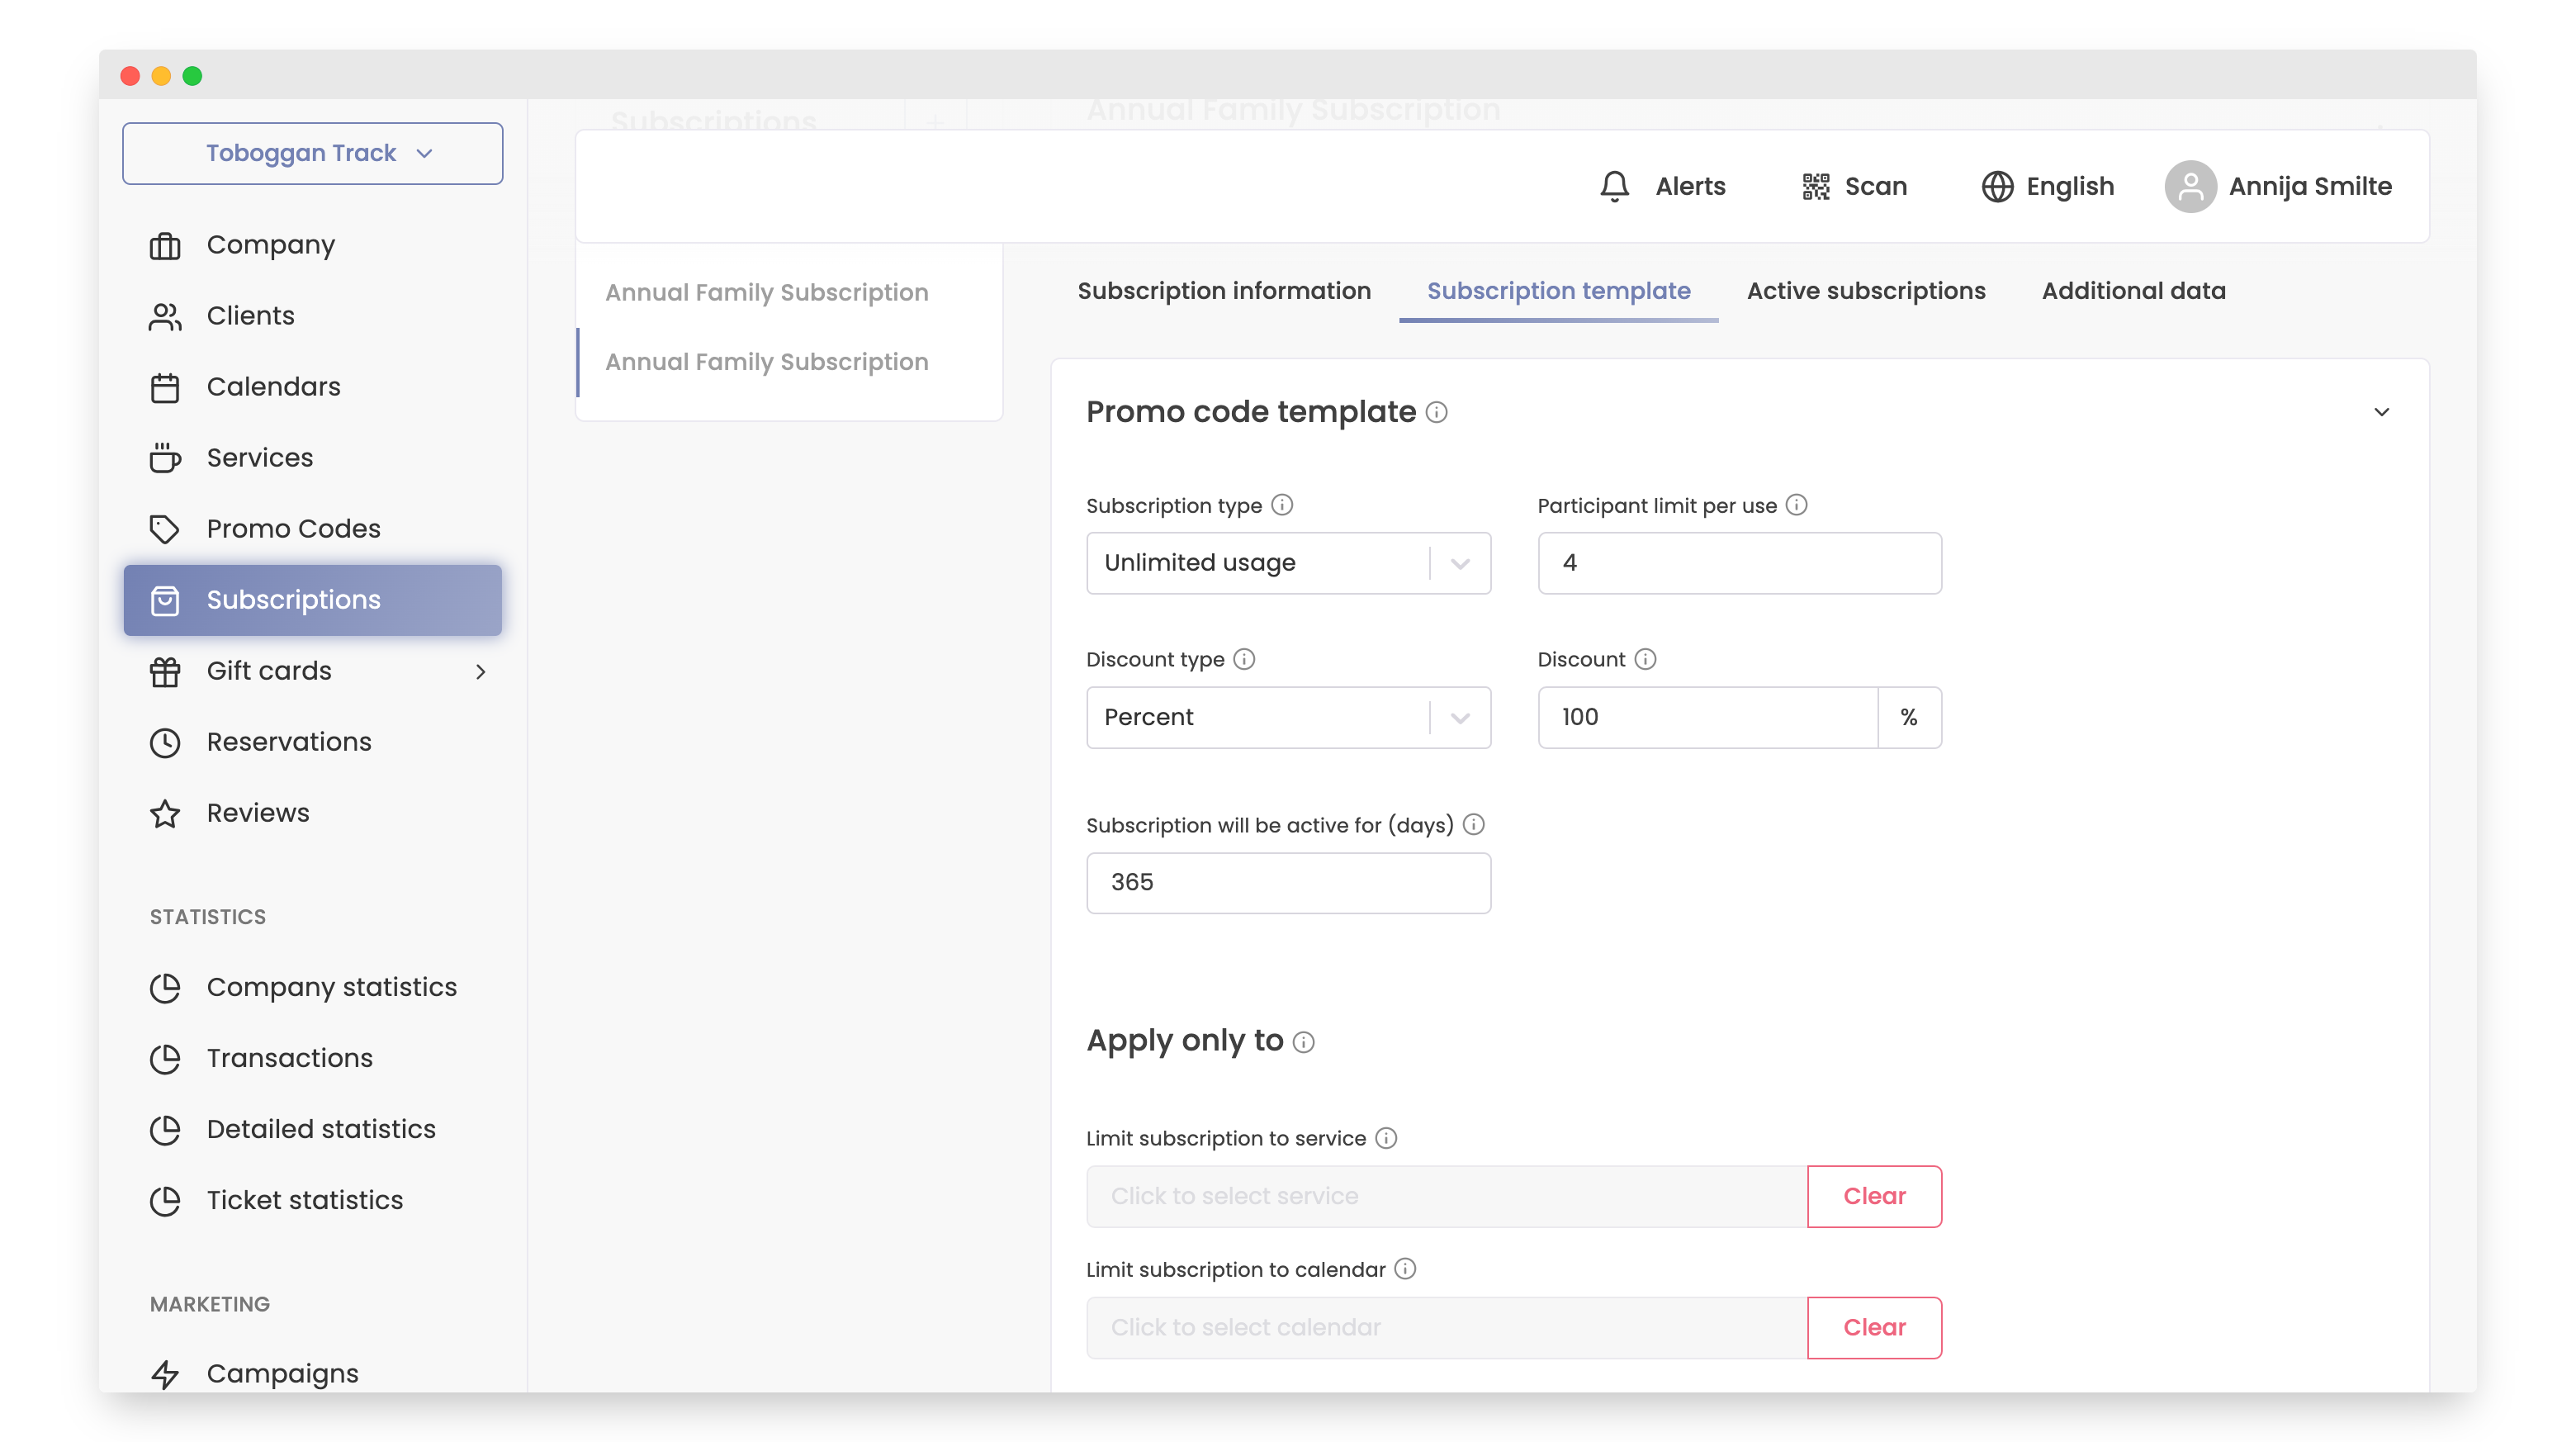The width and height of the screenshot is (2576, 1442).
Task: Collapse the Promo code template section
Action: [x=2381, y=412]
